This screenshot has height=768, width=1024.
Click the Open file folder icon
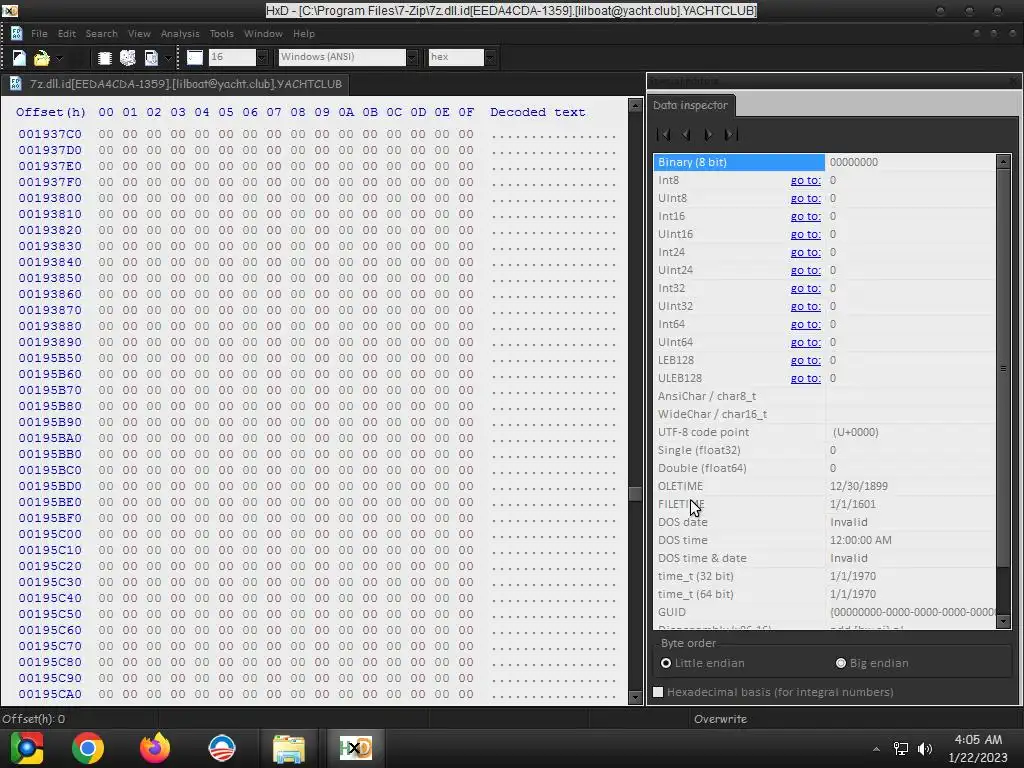pos(41,58)
